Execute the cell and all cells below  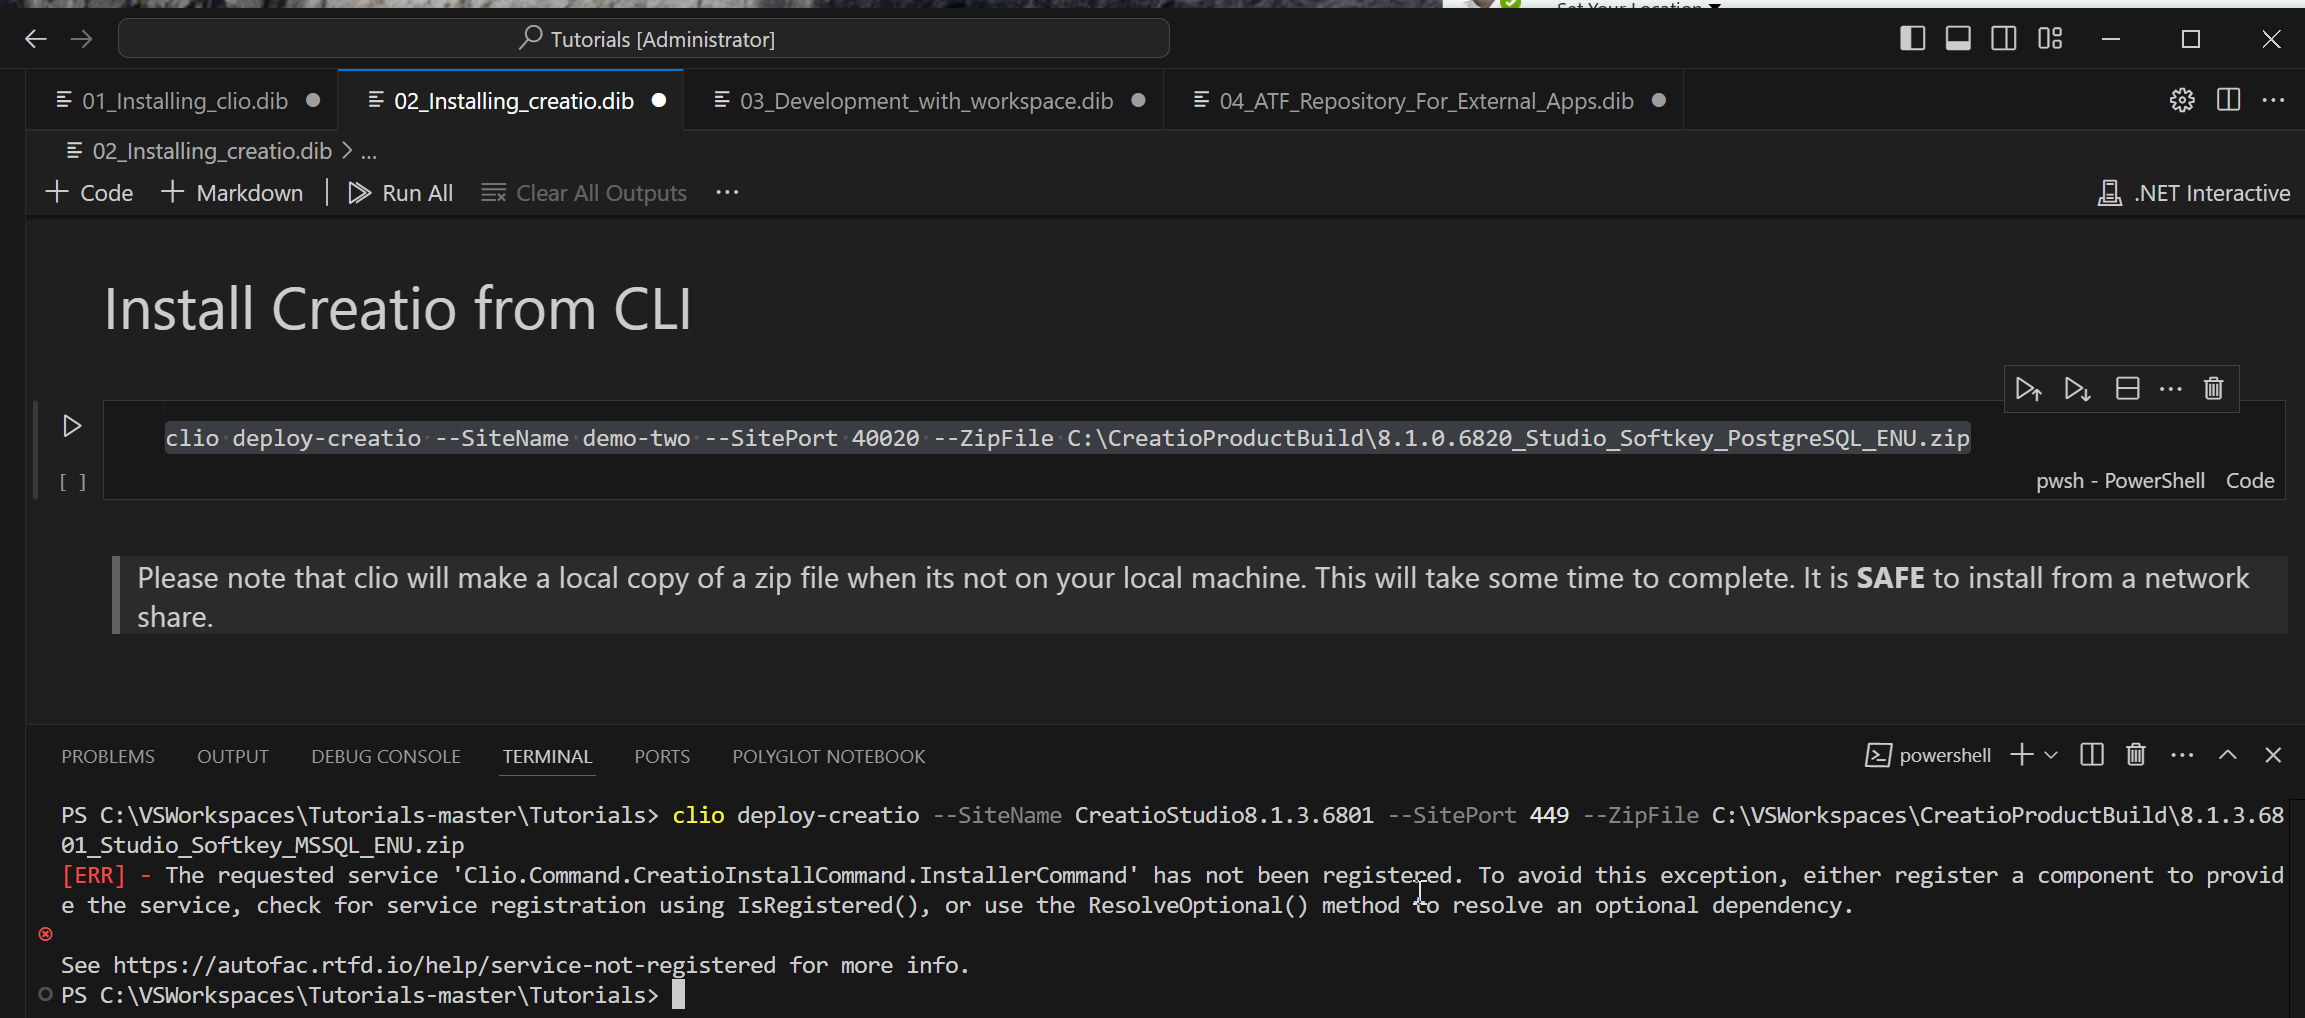(x=2077, y=389)
